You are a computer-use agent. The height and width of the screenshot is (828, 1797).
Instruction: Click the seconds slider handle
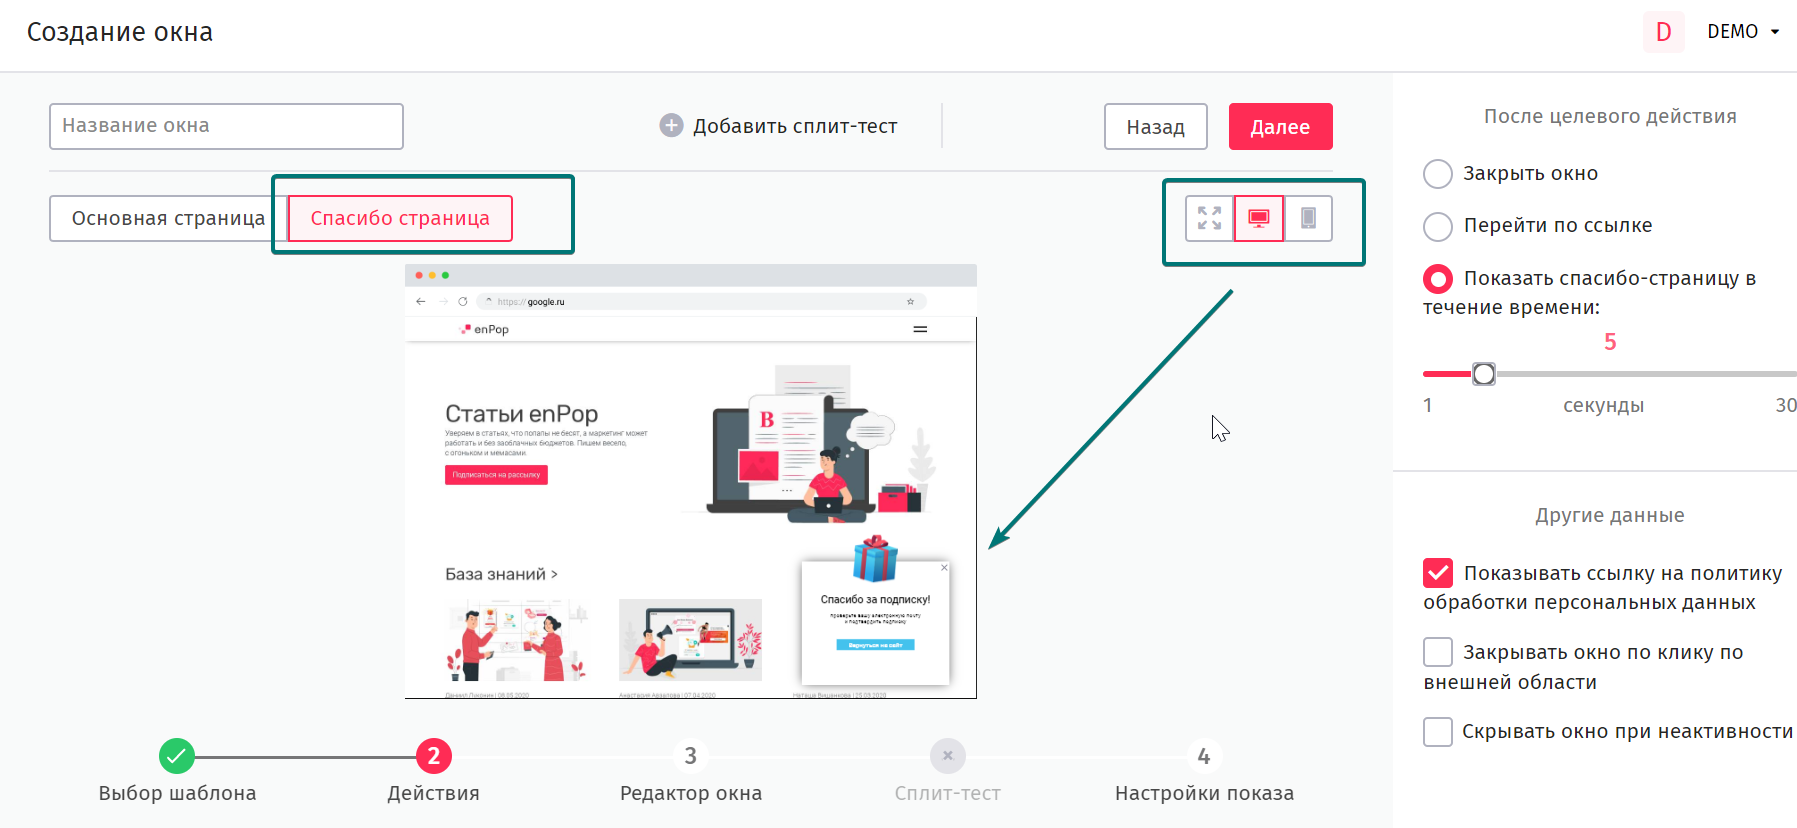click(x=1484, y=374)
